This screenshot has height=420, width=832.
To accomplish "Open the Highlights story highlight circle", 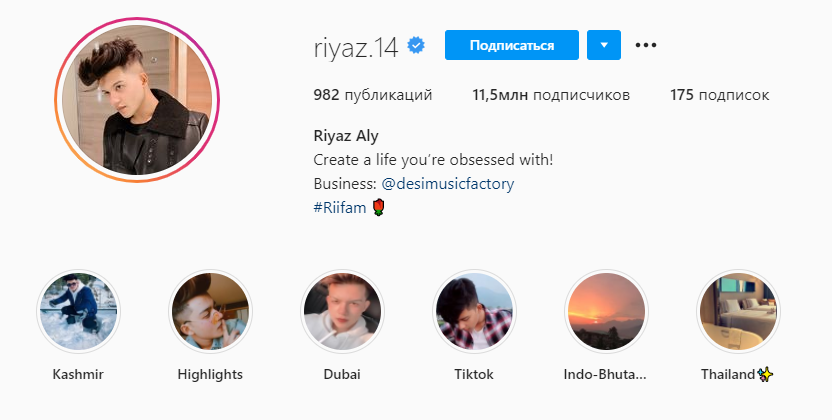I will (210, 311).
